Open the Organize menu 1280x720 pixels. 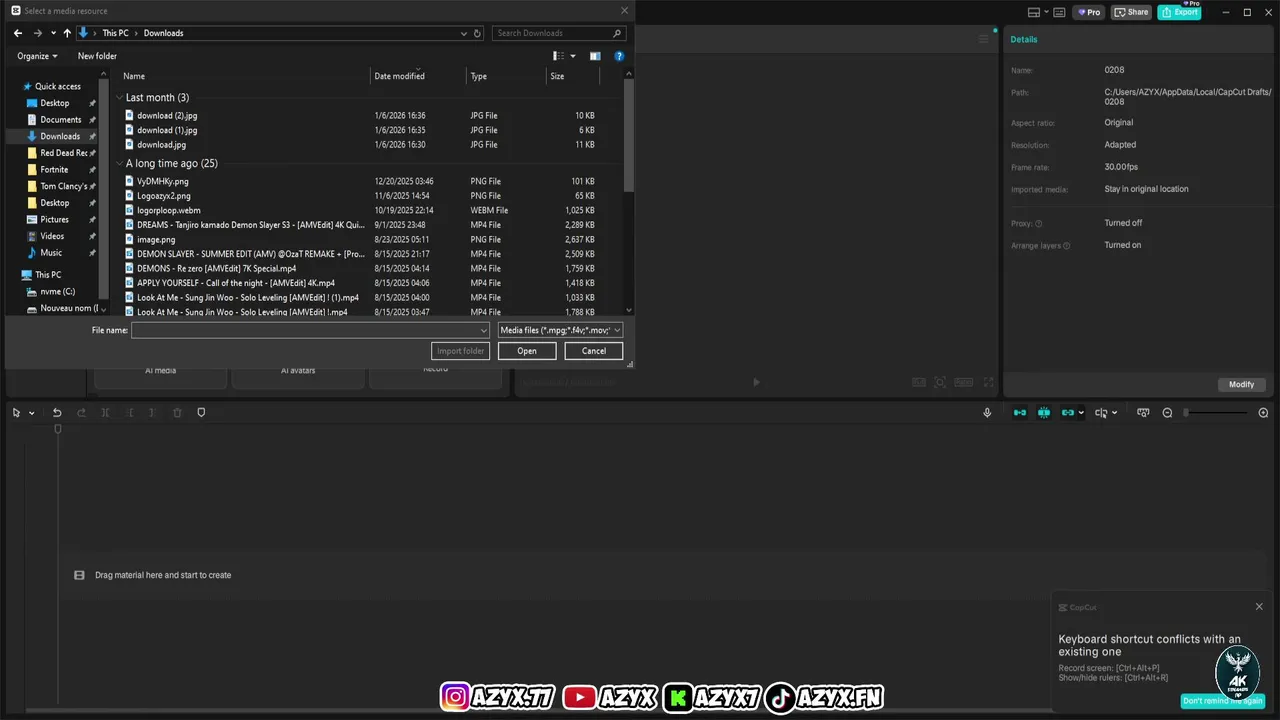pyautogui.click(x=37, y=56)
